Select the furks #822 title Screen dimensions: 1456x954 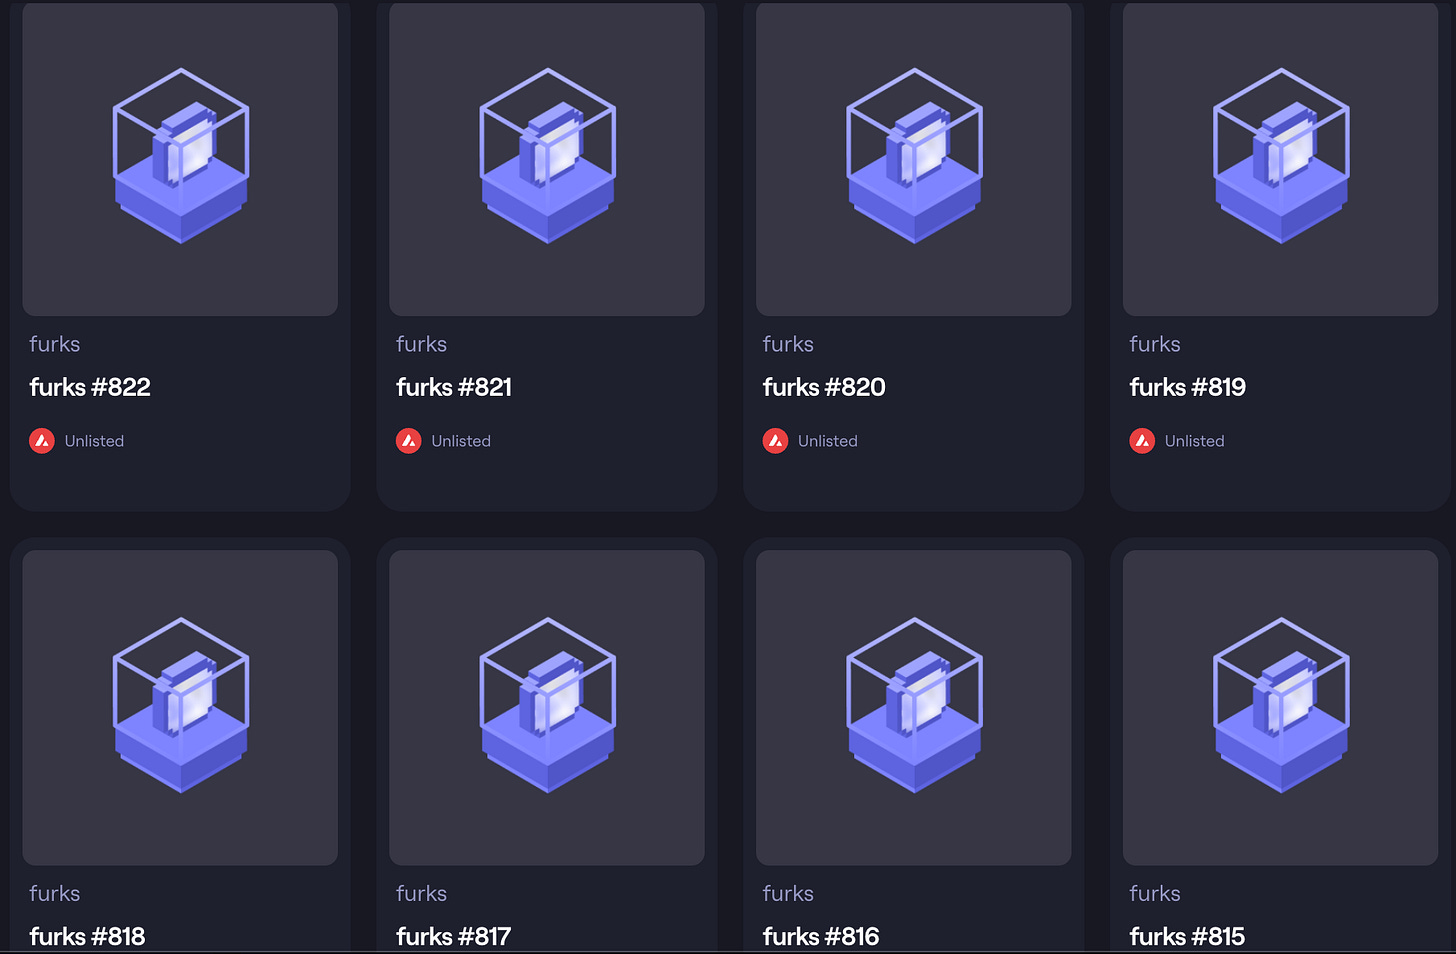(x=90, y=387)
